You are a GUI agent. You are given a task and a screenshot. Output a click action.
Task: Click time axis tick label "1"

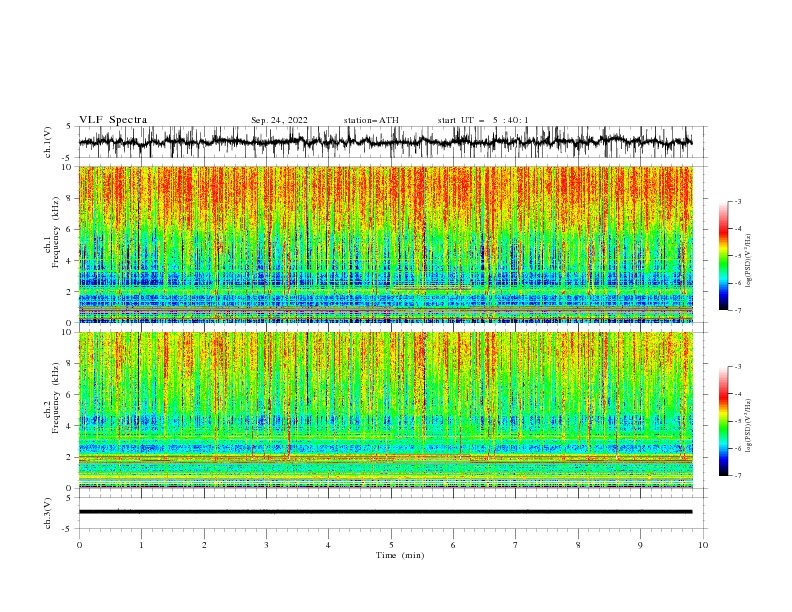[141, 545]
